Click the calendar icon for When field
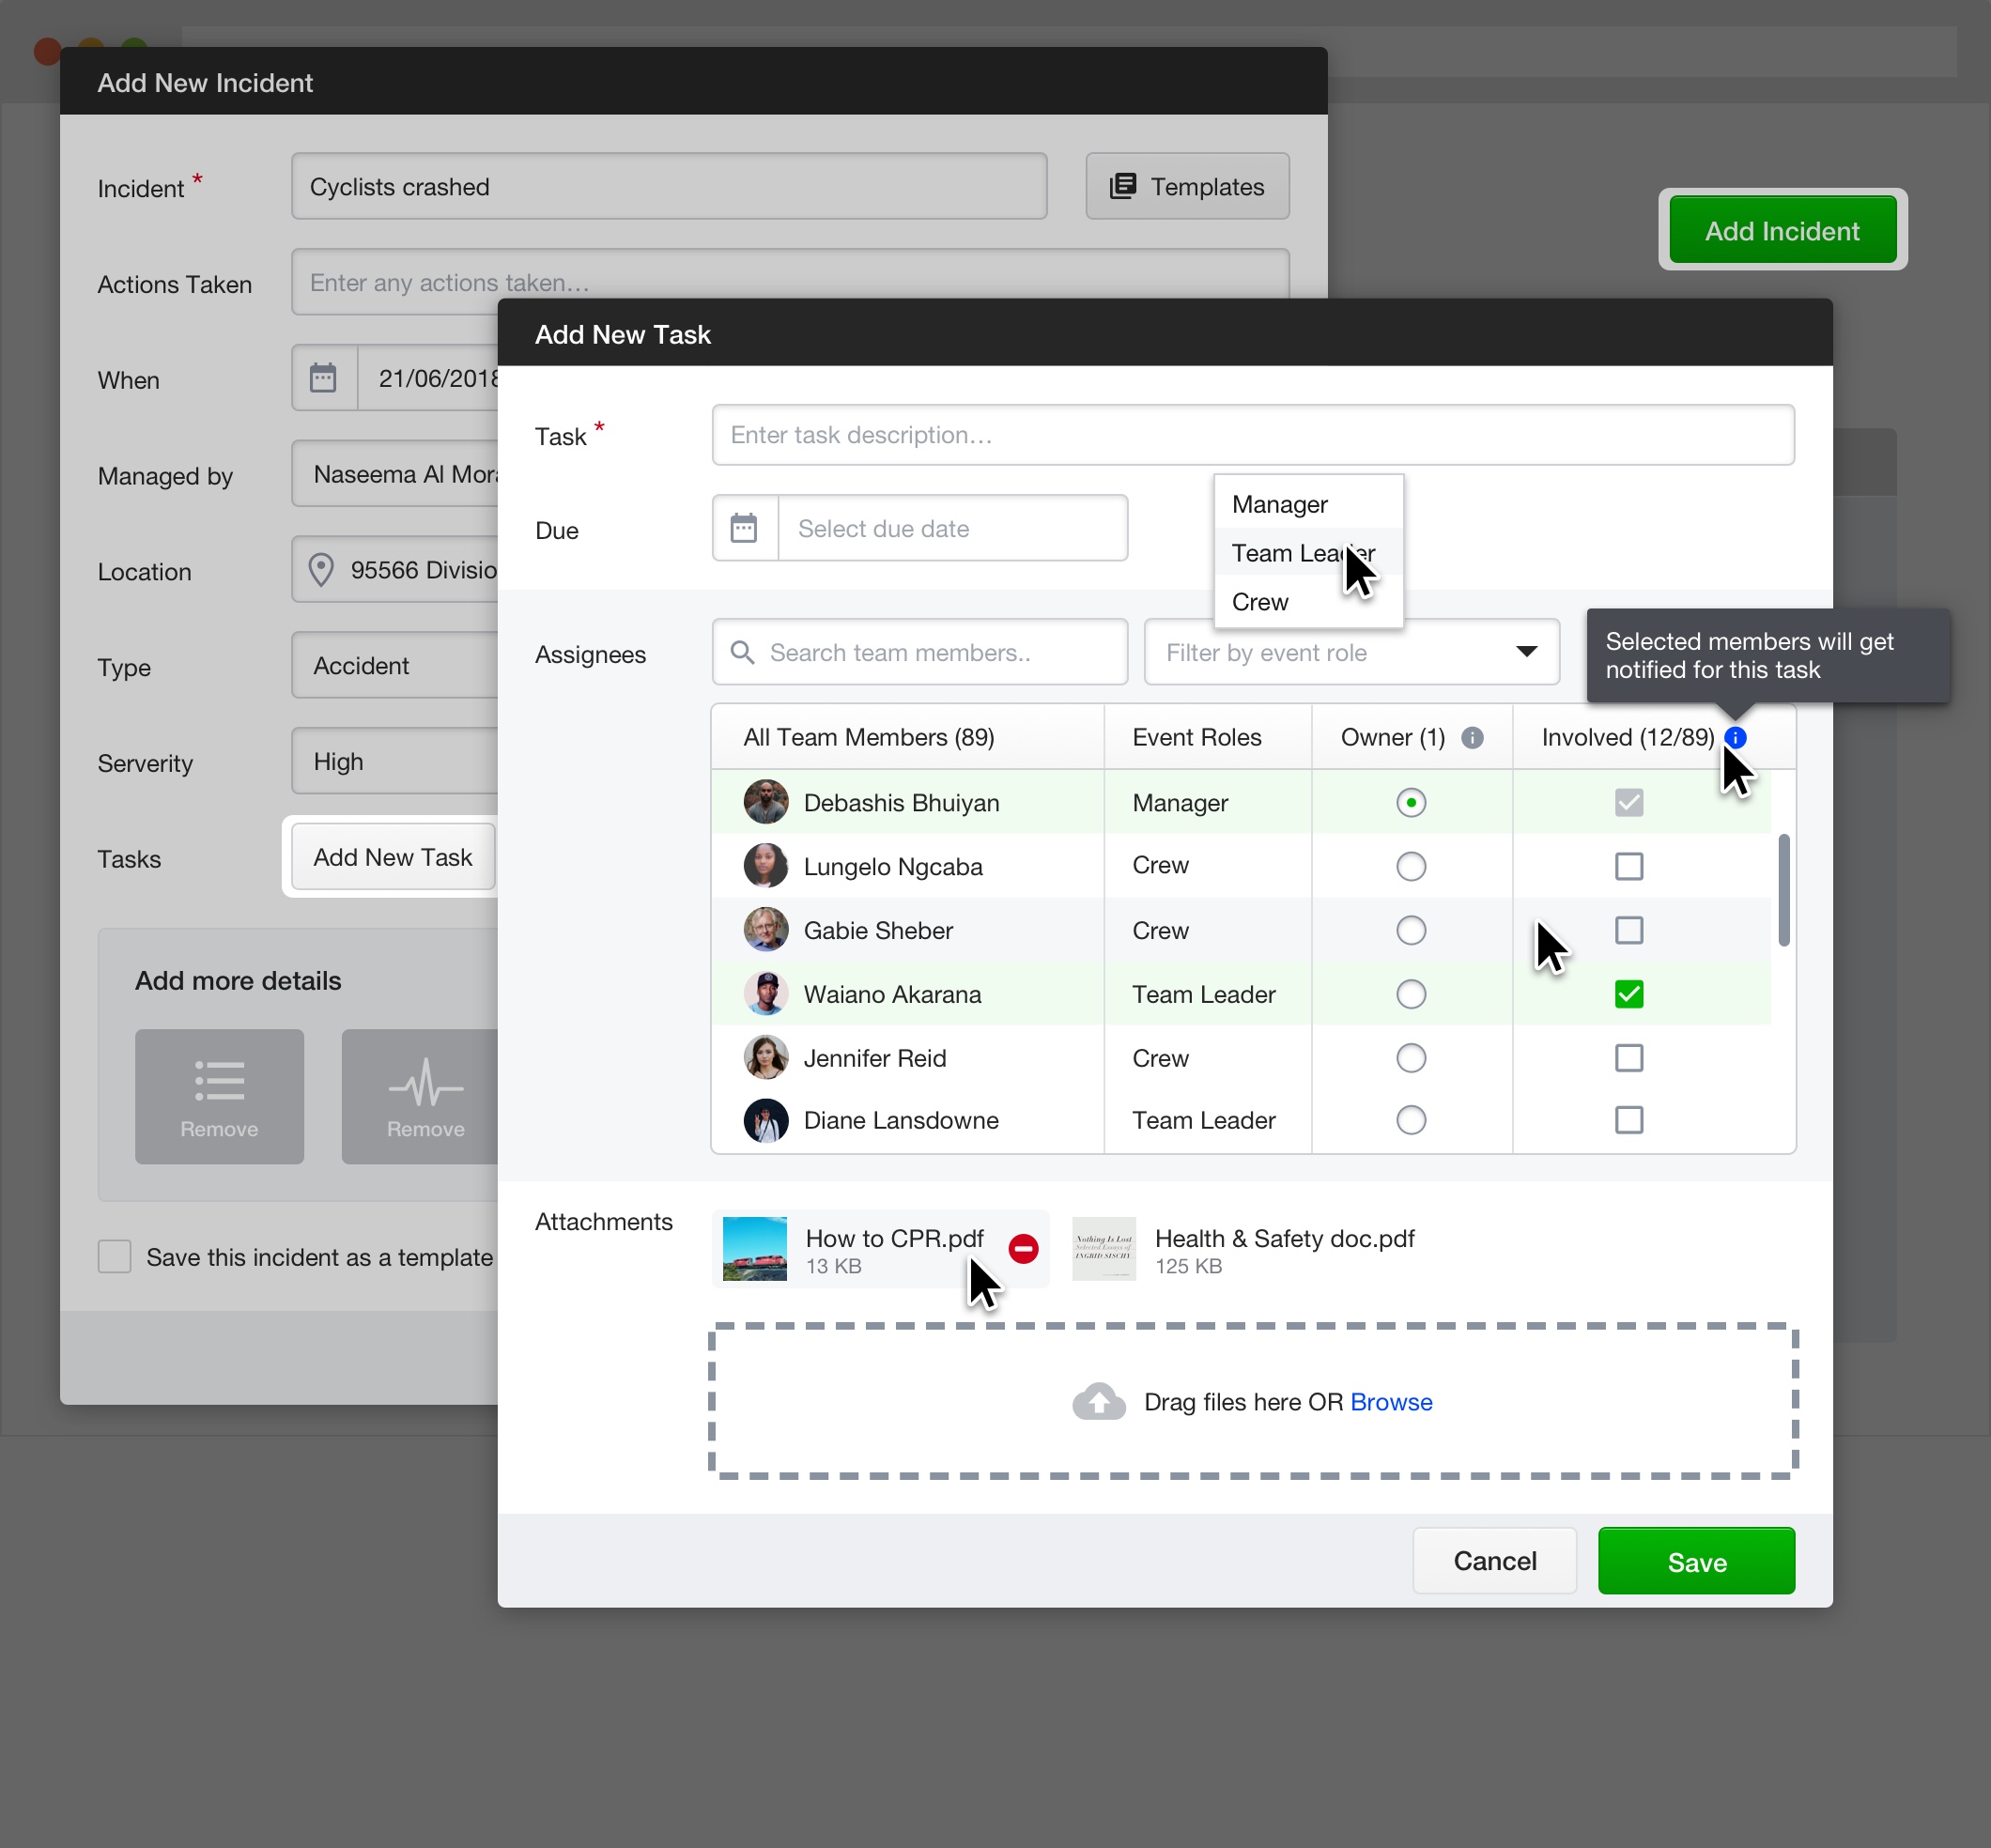 321,378
